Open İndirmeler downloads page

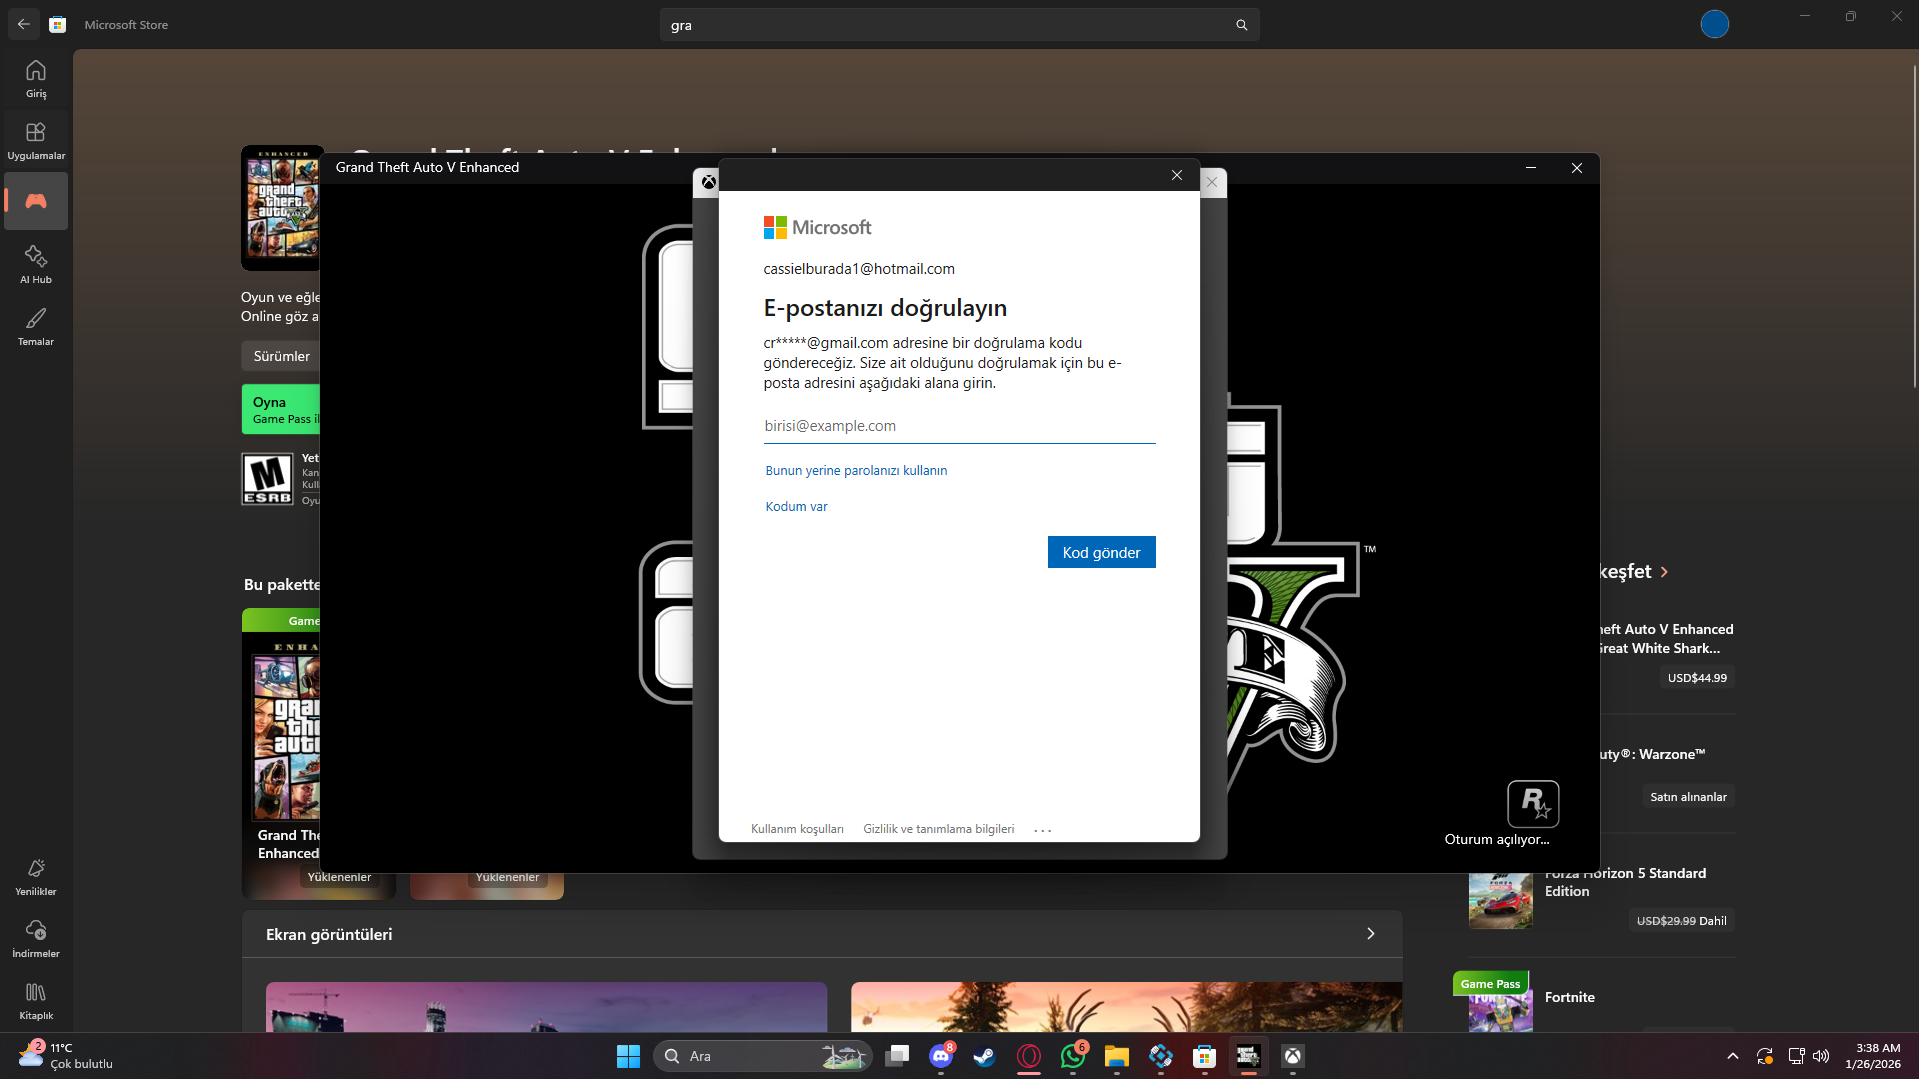pos(36,938)
